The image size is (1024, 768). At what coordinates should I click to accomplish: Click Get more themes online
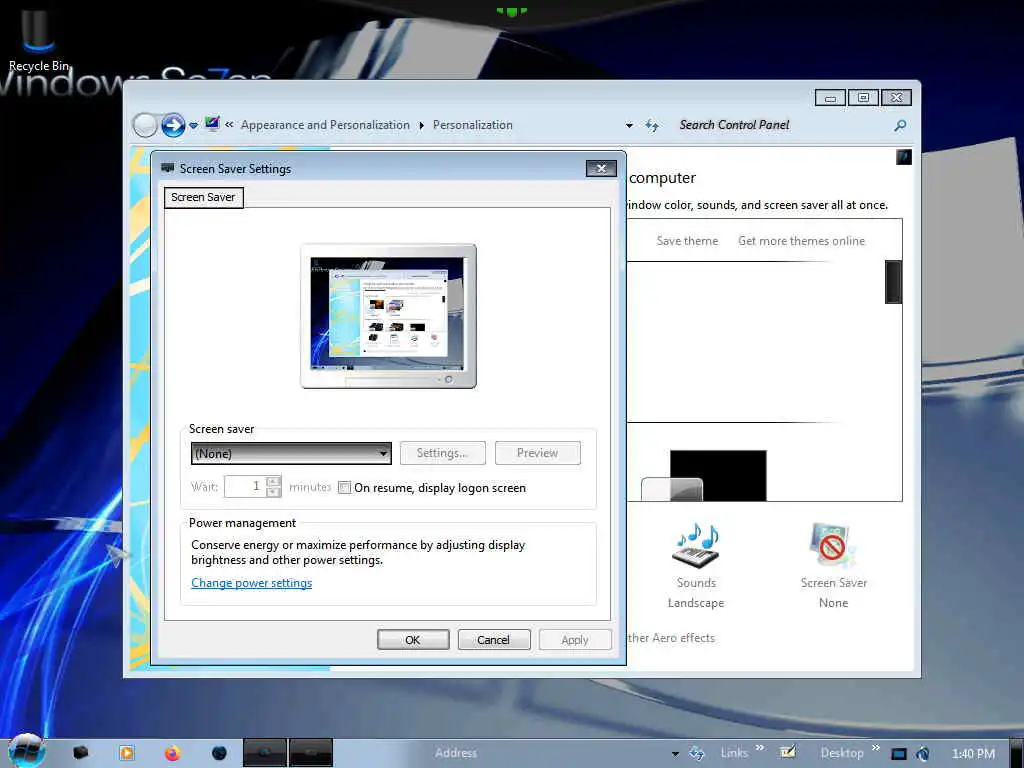[801, 241]
